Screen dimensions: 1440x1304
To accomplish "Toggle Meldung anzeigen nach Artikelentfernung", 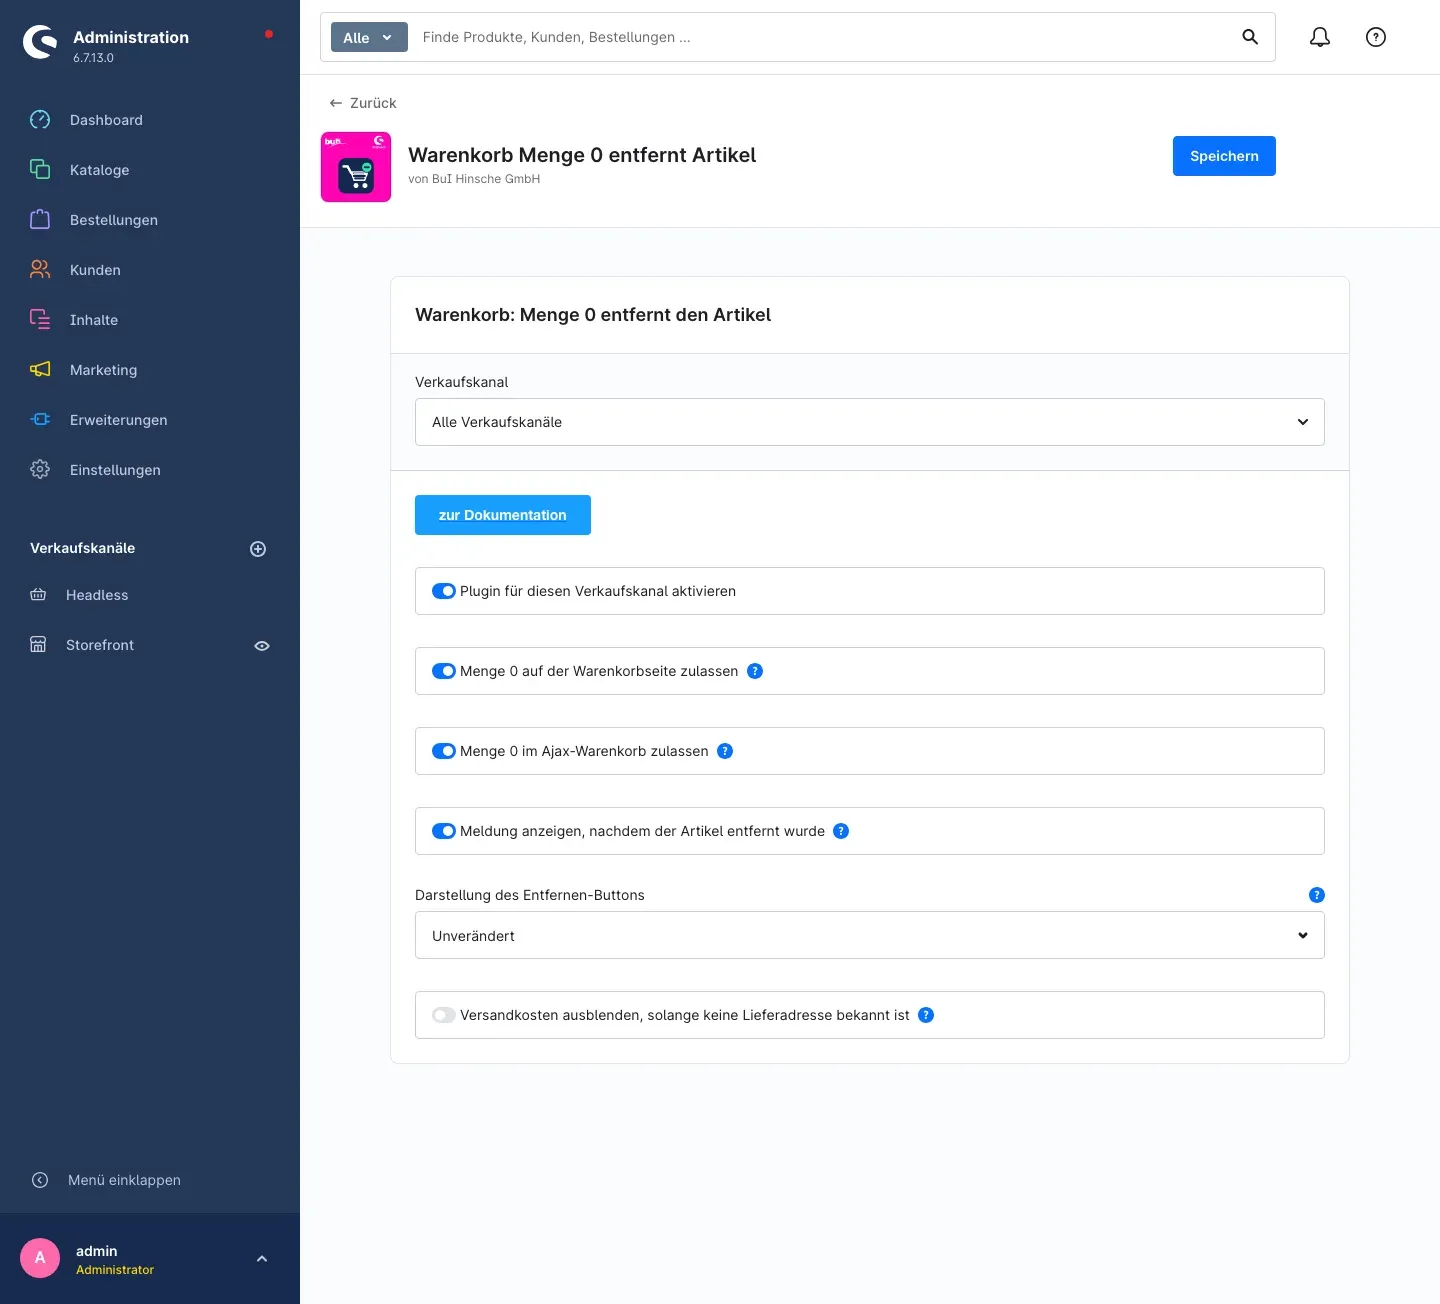I will tap(444, 831).
